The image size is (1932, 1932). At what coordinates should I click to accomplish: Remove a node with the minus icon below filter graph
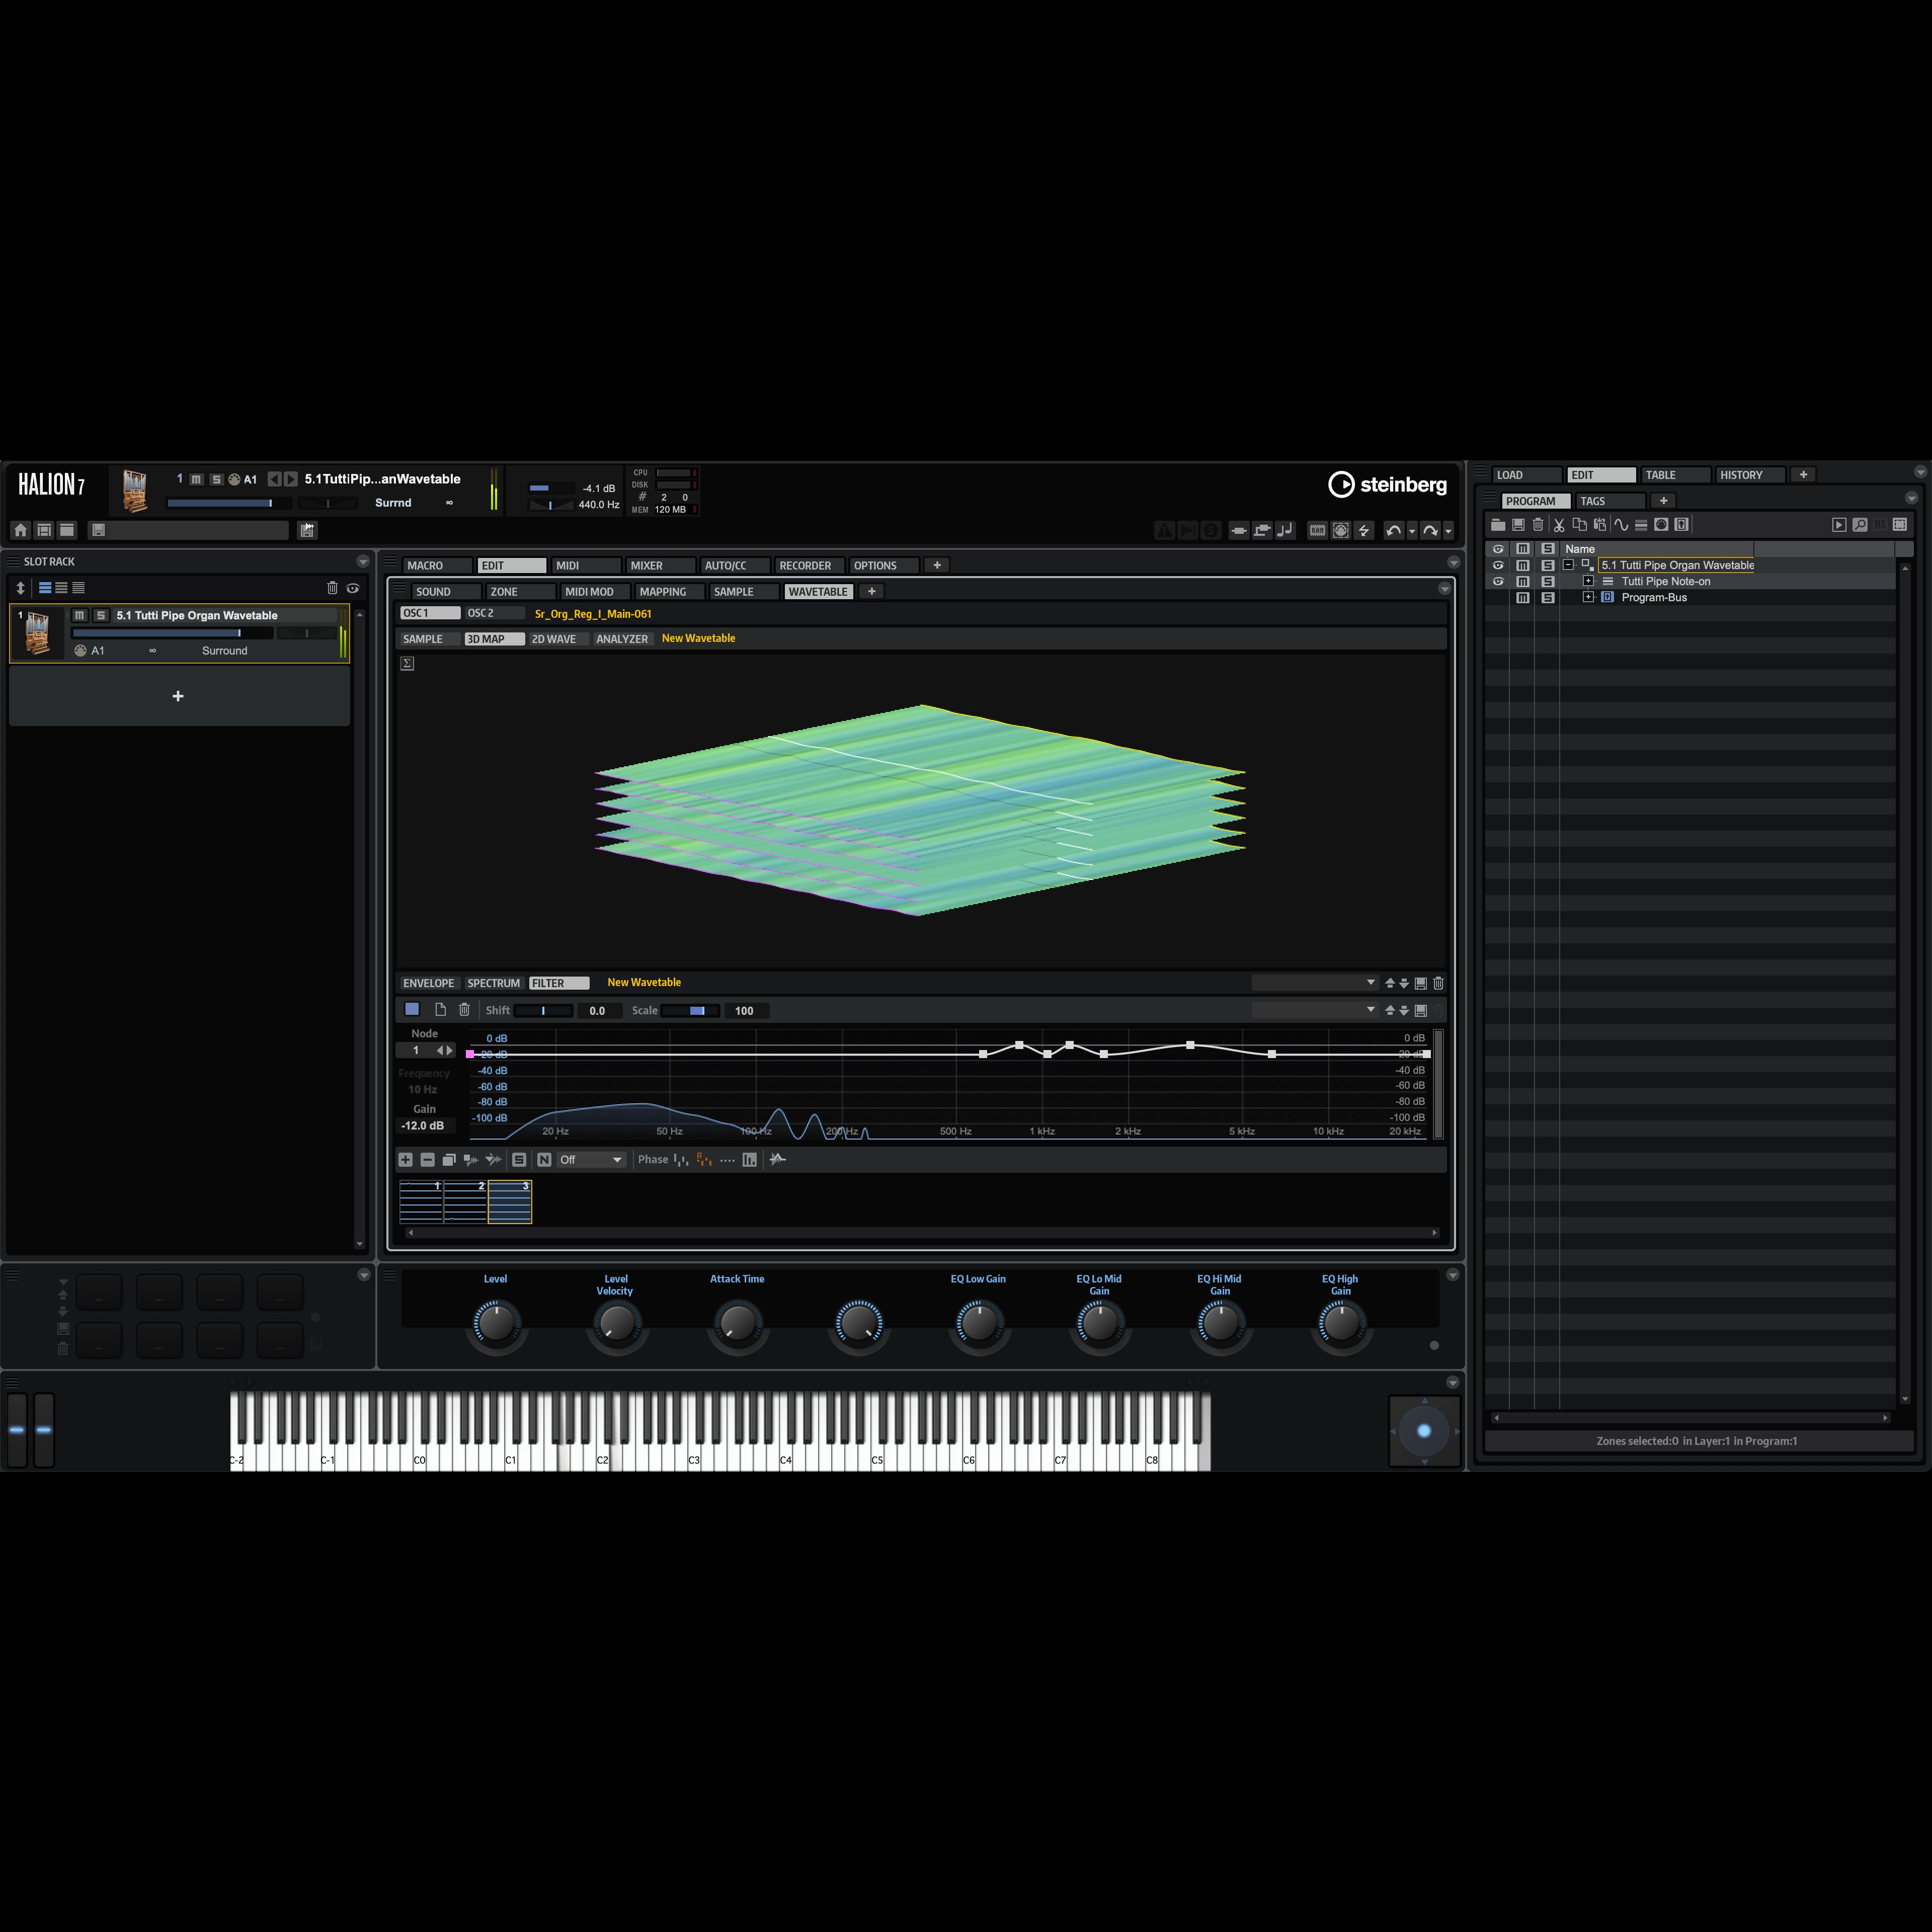point(428,1160)
